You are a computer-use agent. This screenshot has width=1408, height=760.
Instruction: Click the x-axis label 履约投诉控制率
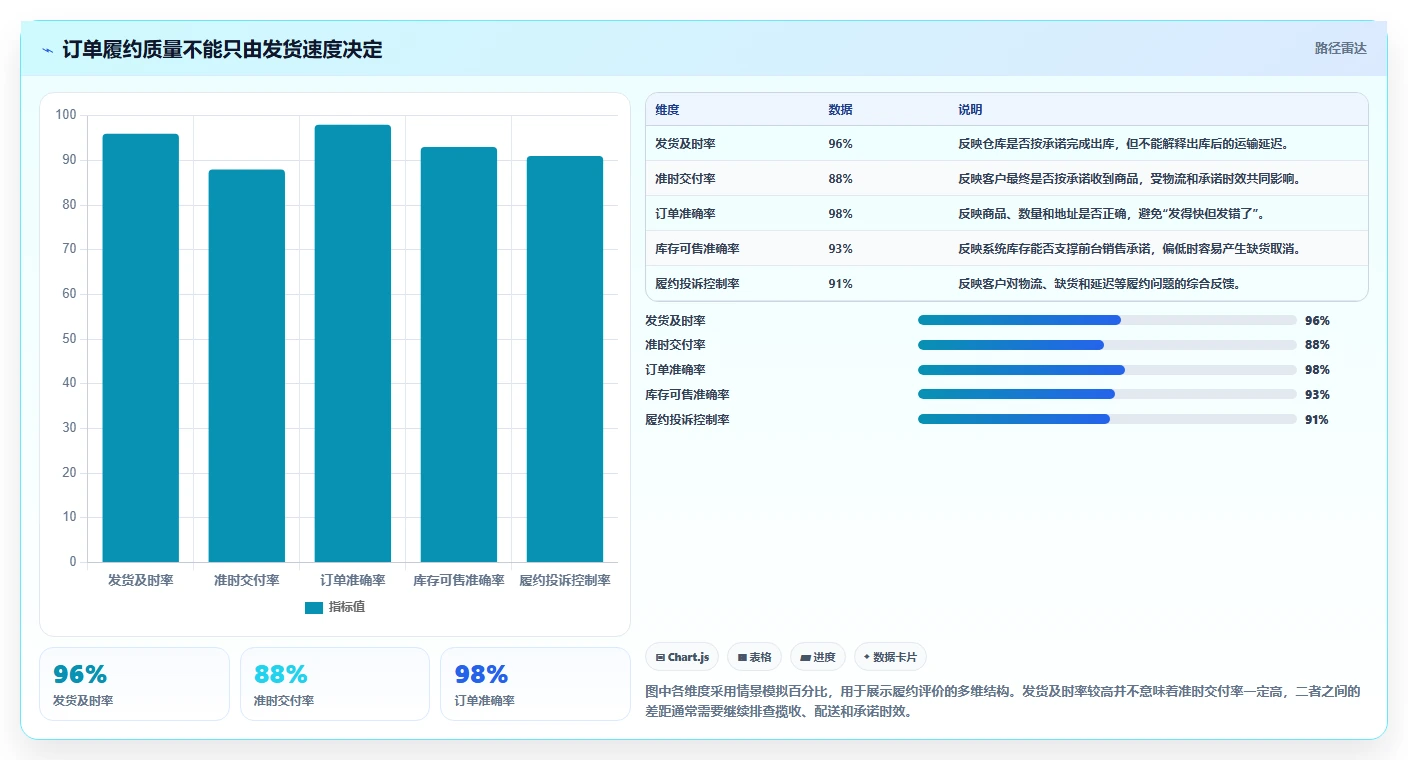565,581
